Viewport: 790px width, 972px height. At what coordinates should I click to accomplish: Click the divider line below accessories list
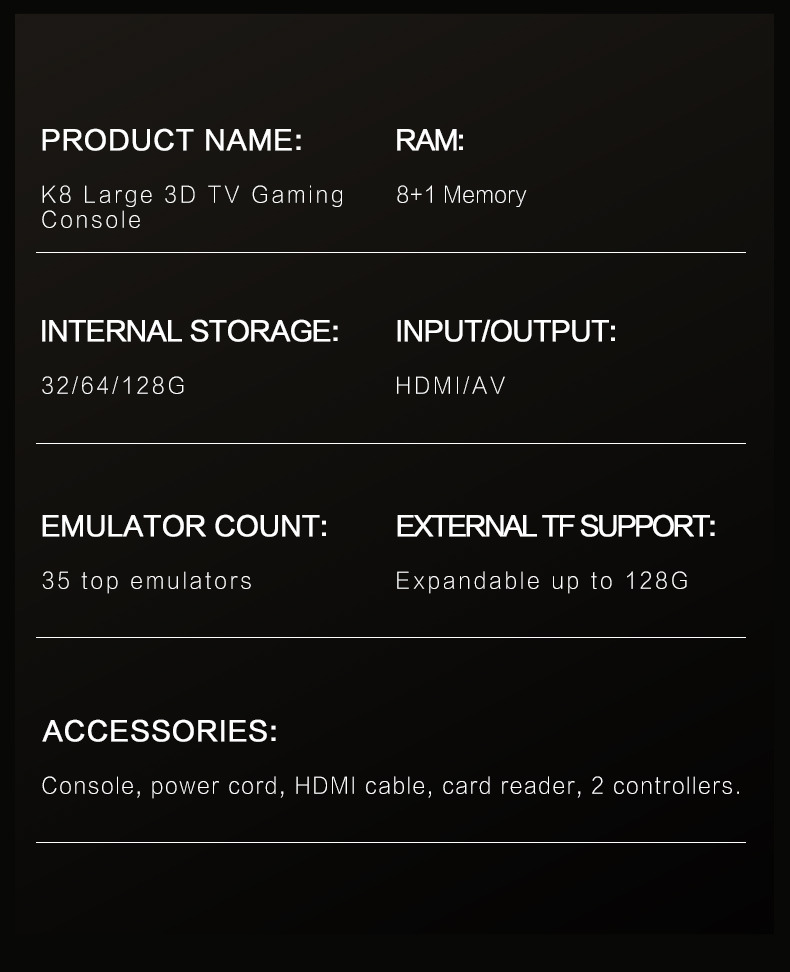pyautogui.click(x=391, y=842)
